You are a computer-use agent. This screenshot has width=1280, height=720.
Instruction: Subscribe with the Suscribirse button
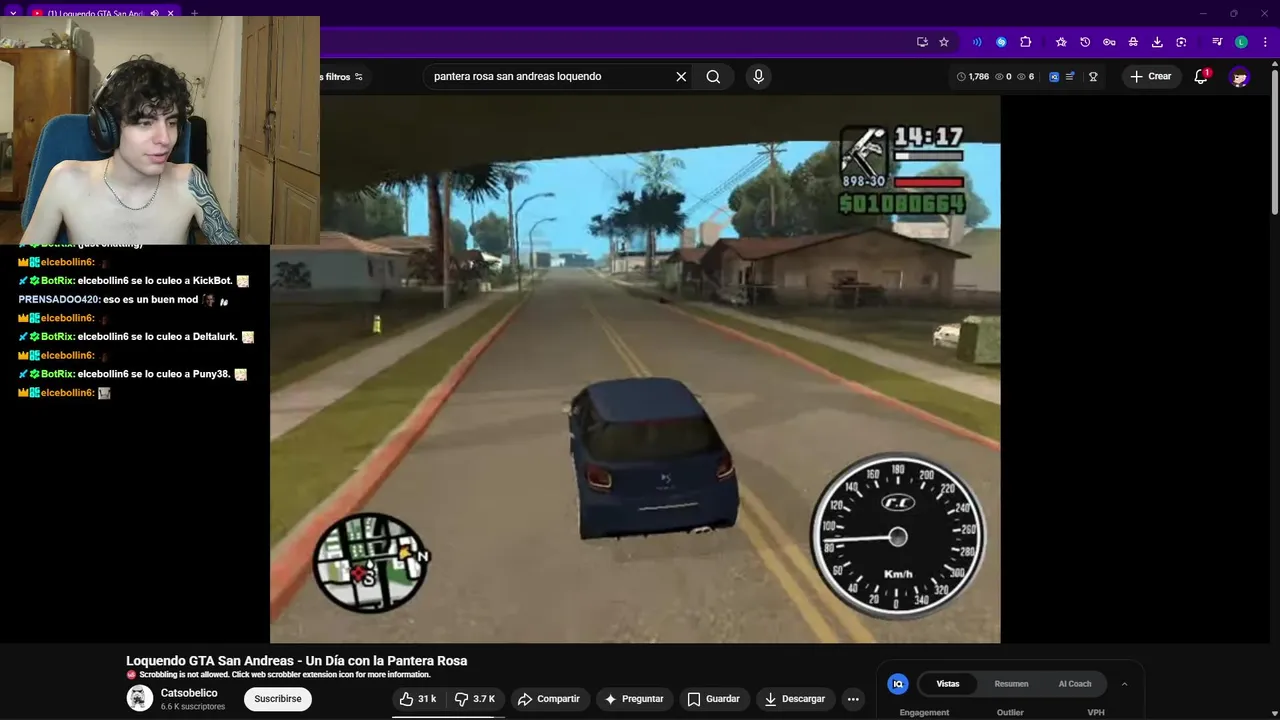pyautogui.click(x=278, y=699)
